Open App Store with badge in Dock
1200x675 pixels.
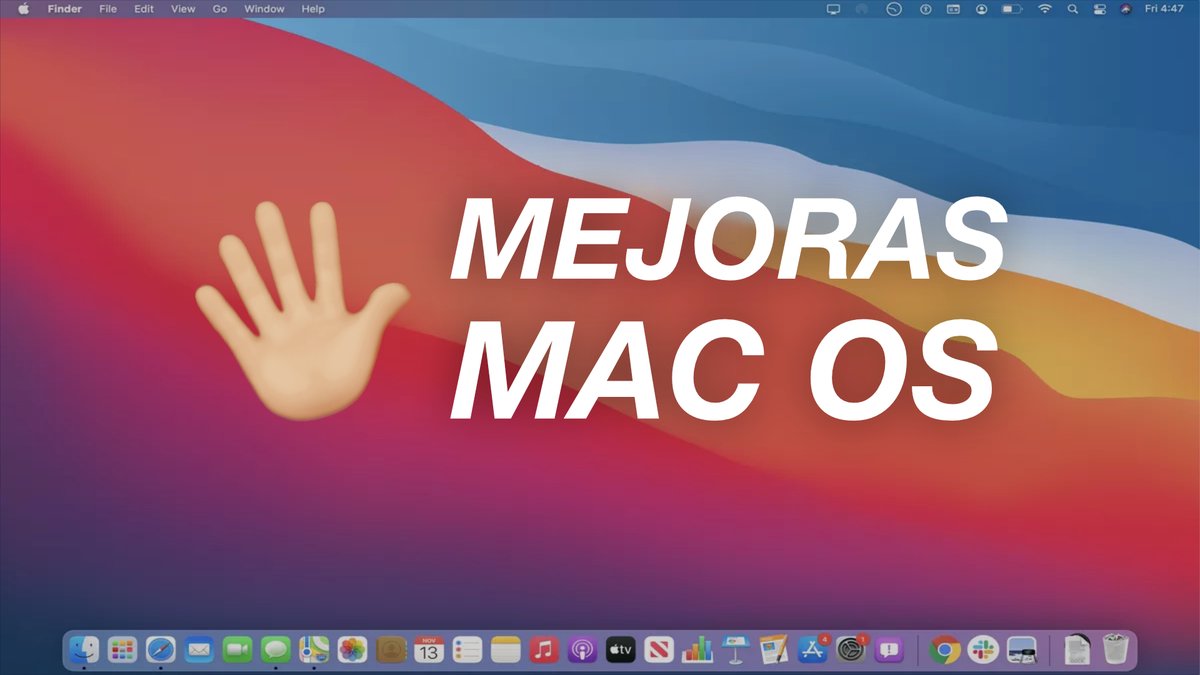point(813,650)
